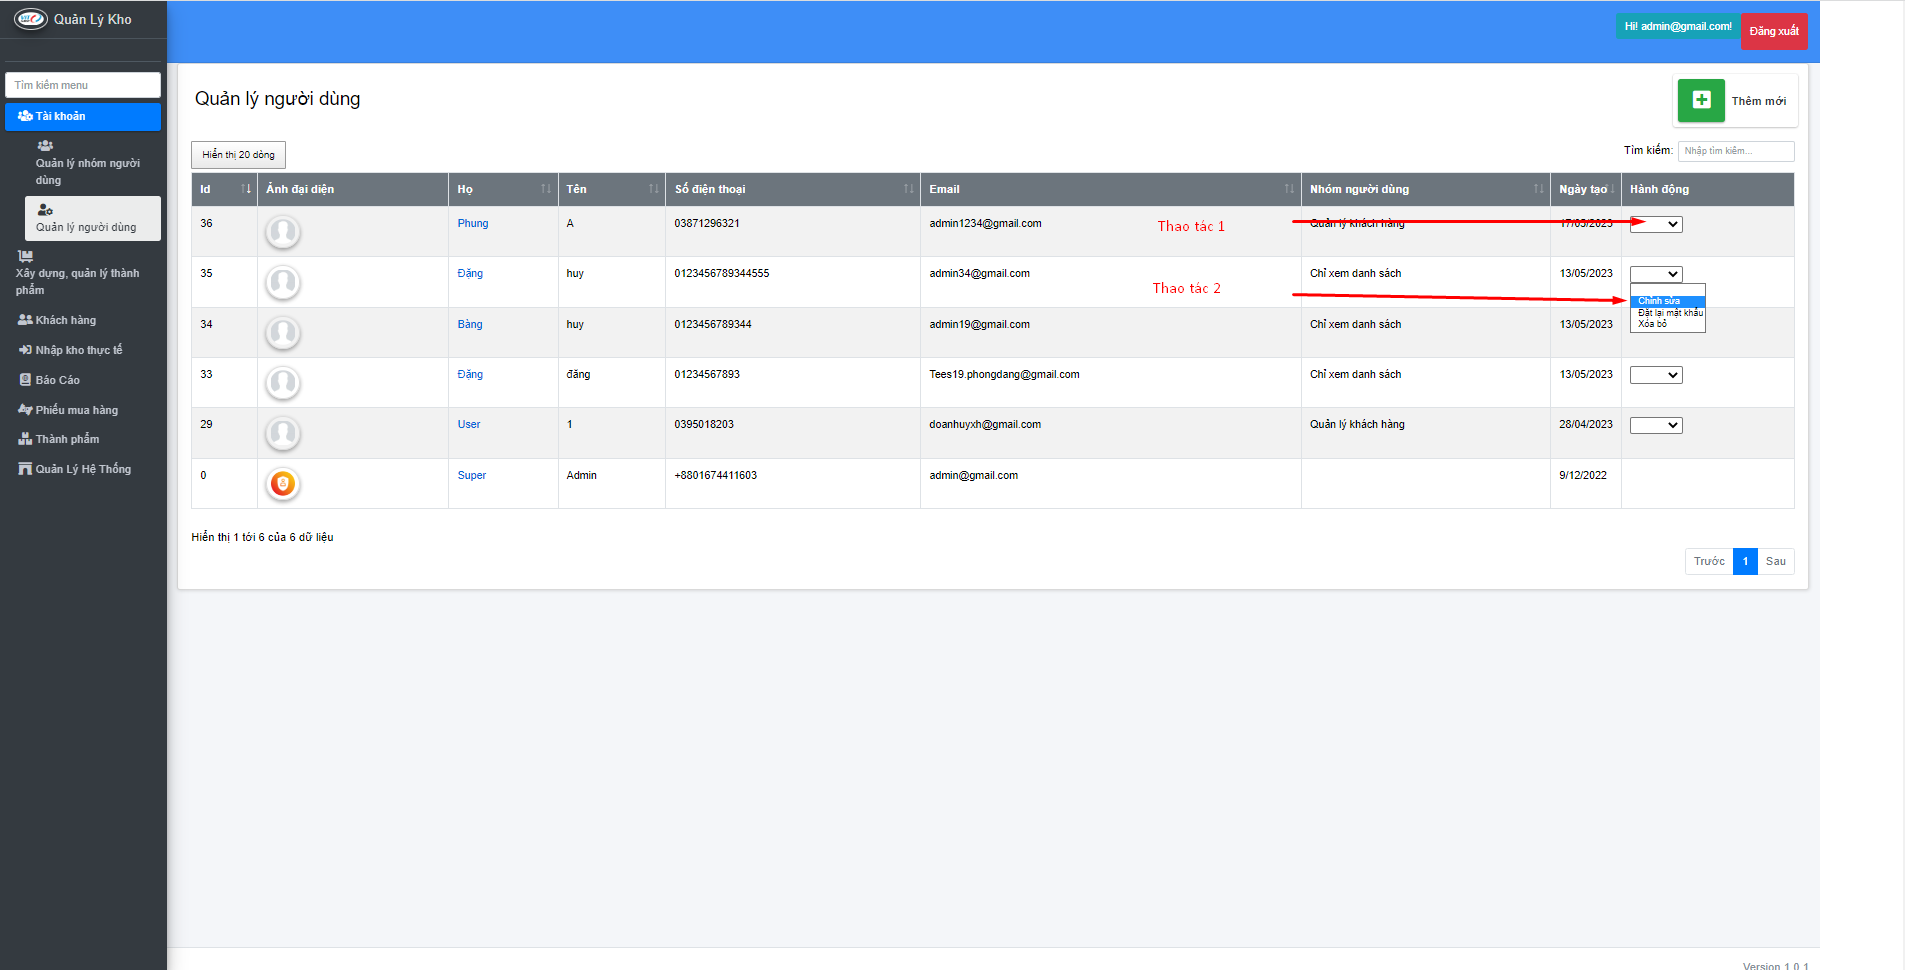
Task: Sort table by Số điện thoại column
Action: tap(793, 189)
